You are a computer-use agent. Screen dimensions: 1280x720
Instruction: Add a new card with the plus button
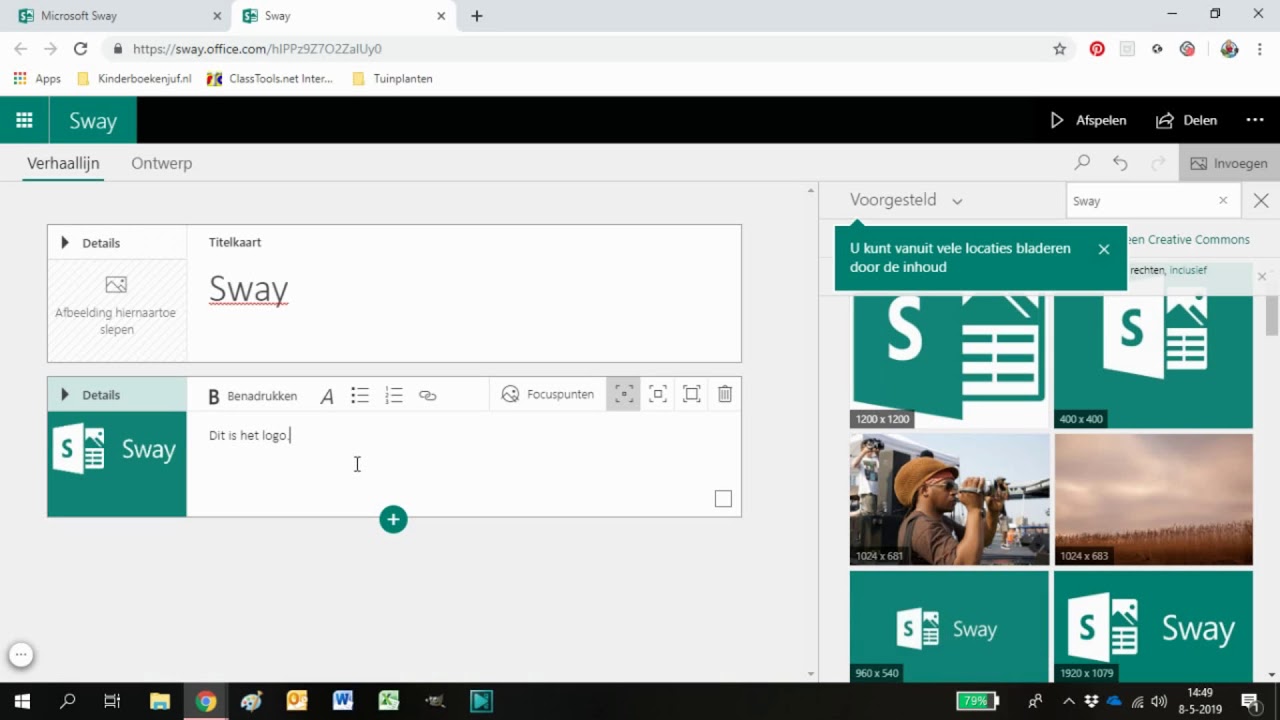[393, 519]
